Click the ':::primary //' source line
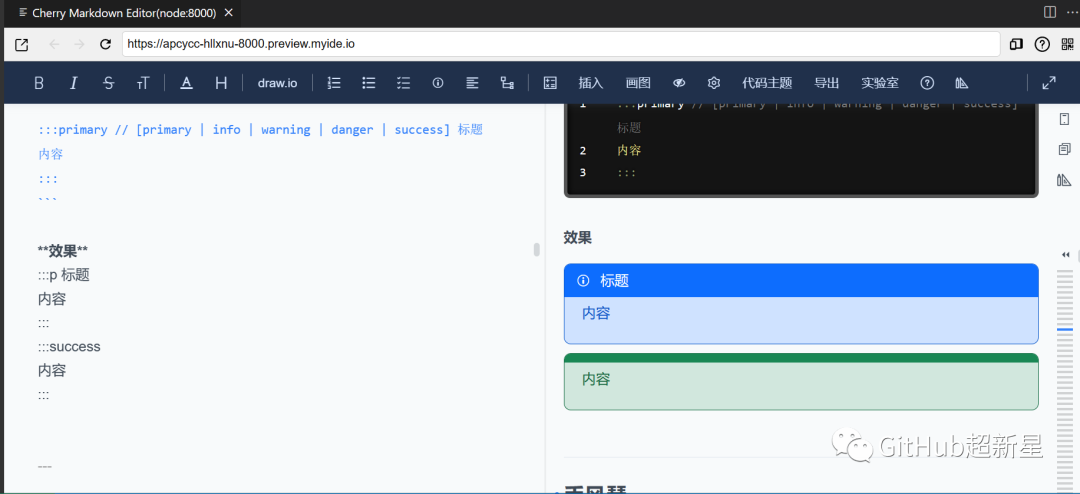 [260, 130]
